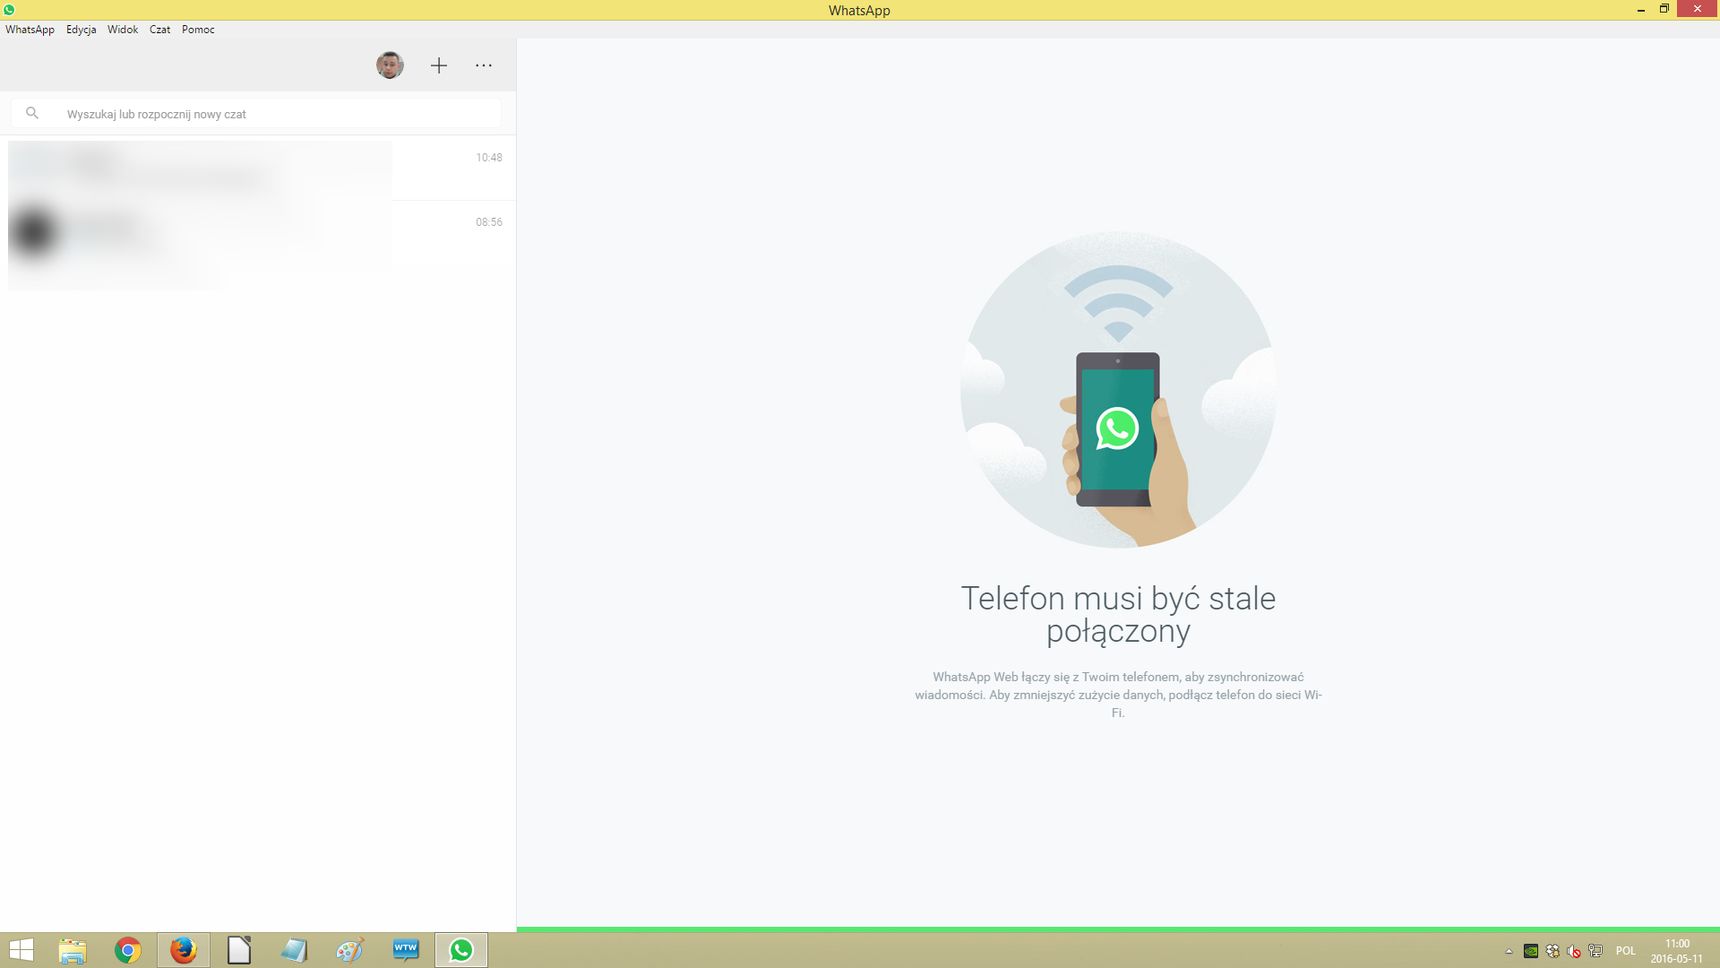Open Google Chrome from taskbar
The width and height of the screenshot is (1720, 968).
[x=127, y=950]
